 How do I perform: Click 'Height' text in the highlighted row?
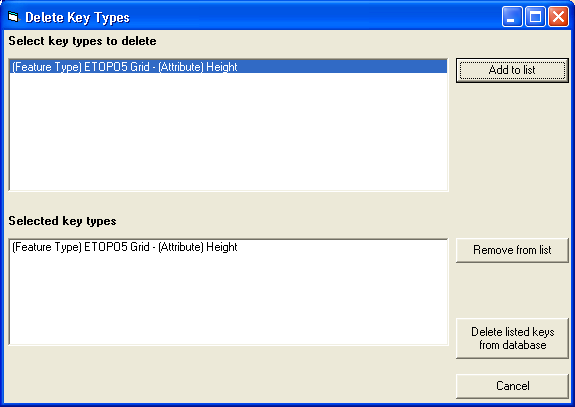[x=222, y=67]
